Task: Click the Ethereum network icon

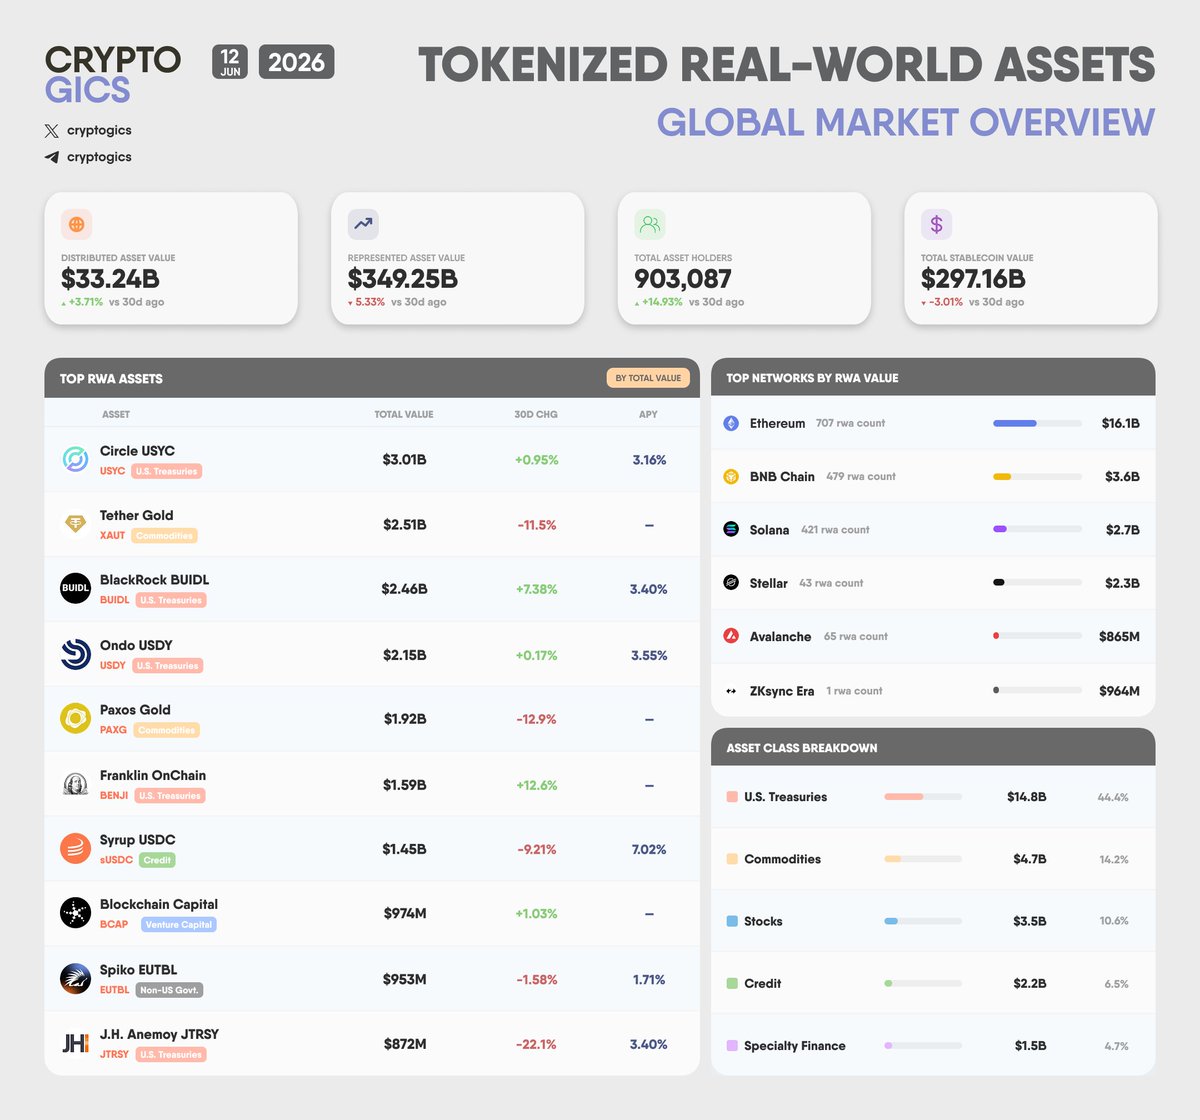Action: [731, 423]
